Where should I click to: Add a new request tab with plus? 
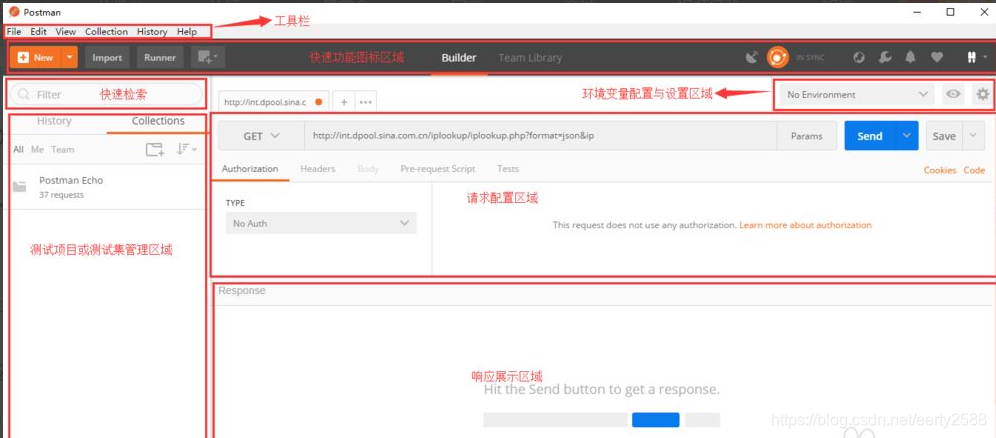point(343,102)
